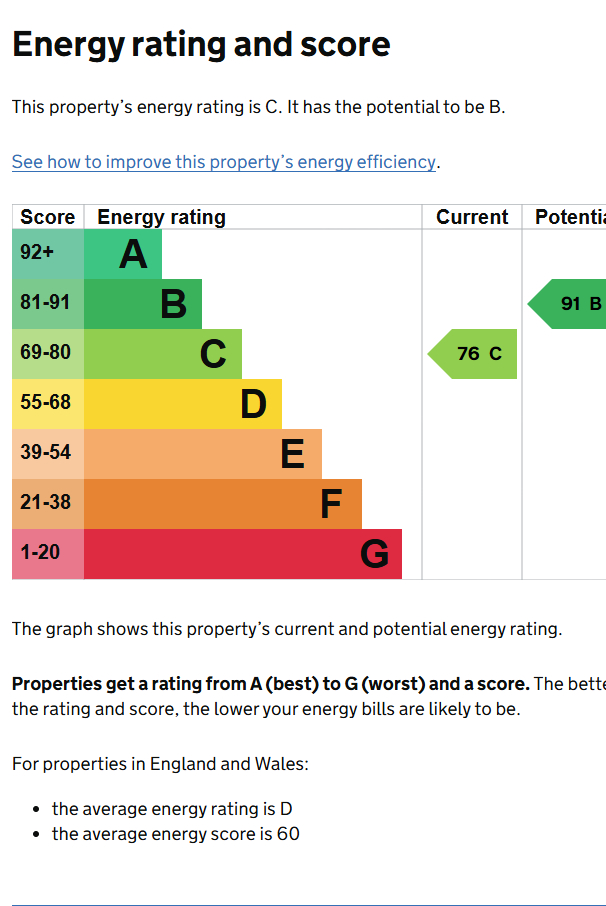This screenshot has width=606, height=906.
Task: Open the improve energy efficiency link
Action: [225, 162]
